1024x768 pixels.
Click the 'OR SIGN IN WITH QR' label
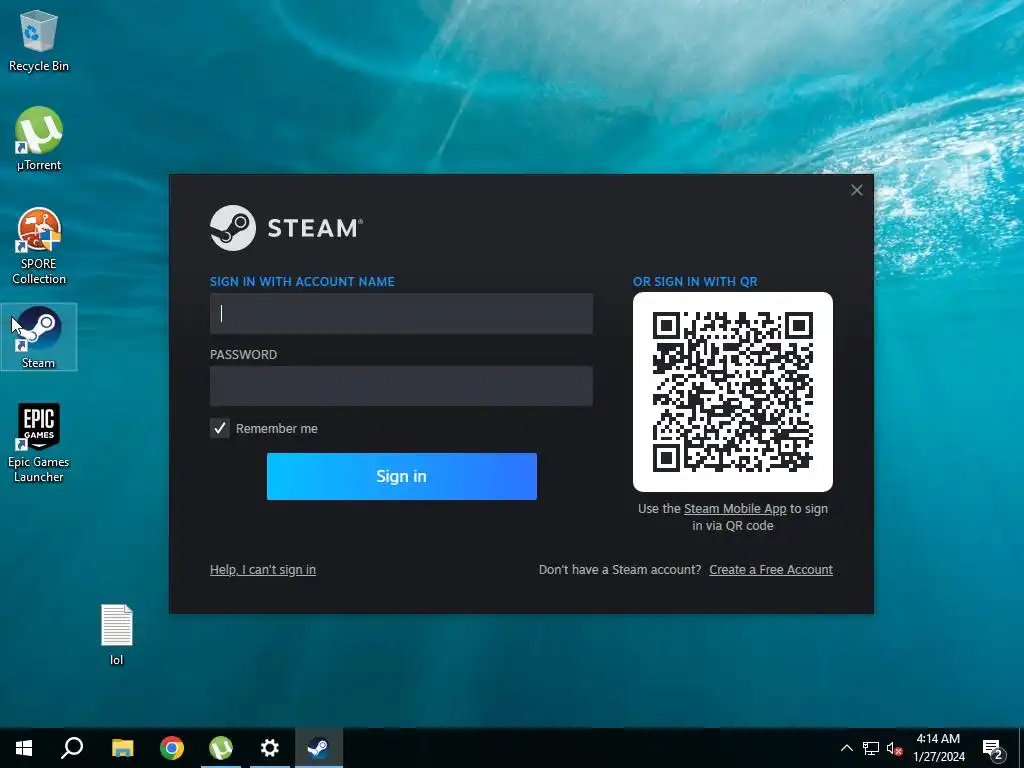click(x=695, y=281)
